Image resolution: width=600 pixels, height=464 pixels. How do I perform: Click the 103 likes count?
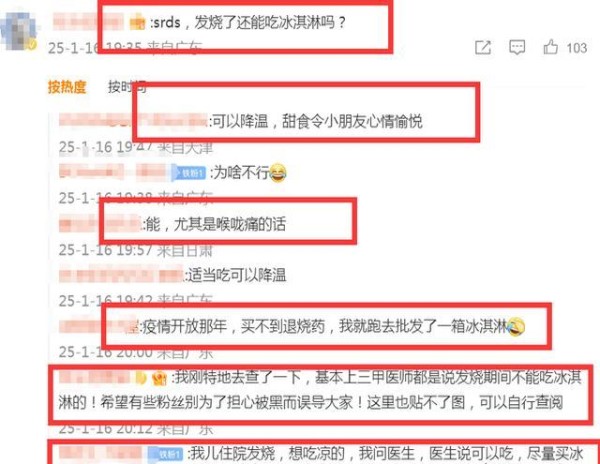pyautogui.click(x=577, y=48)
